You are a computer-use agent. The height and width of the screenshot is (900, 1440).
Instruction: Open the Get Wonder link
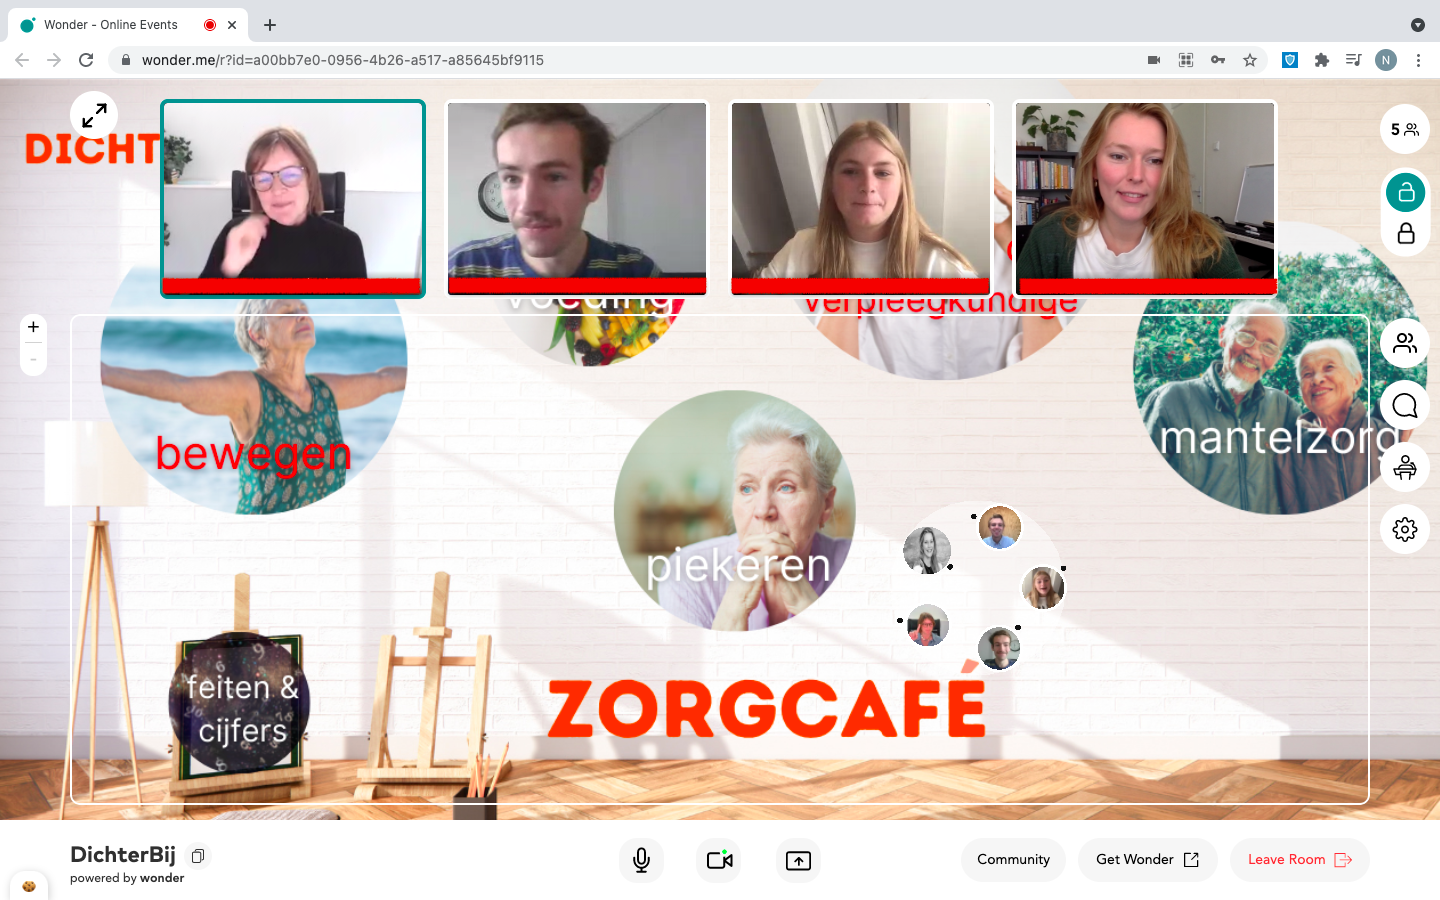tap(1147, 859)
